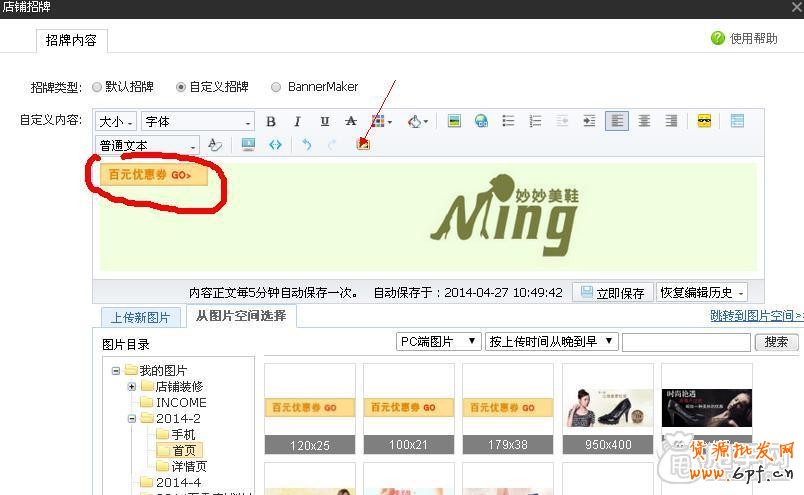
Task: Click the 立即保存 save button
Action: (x=613, y=293)
